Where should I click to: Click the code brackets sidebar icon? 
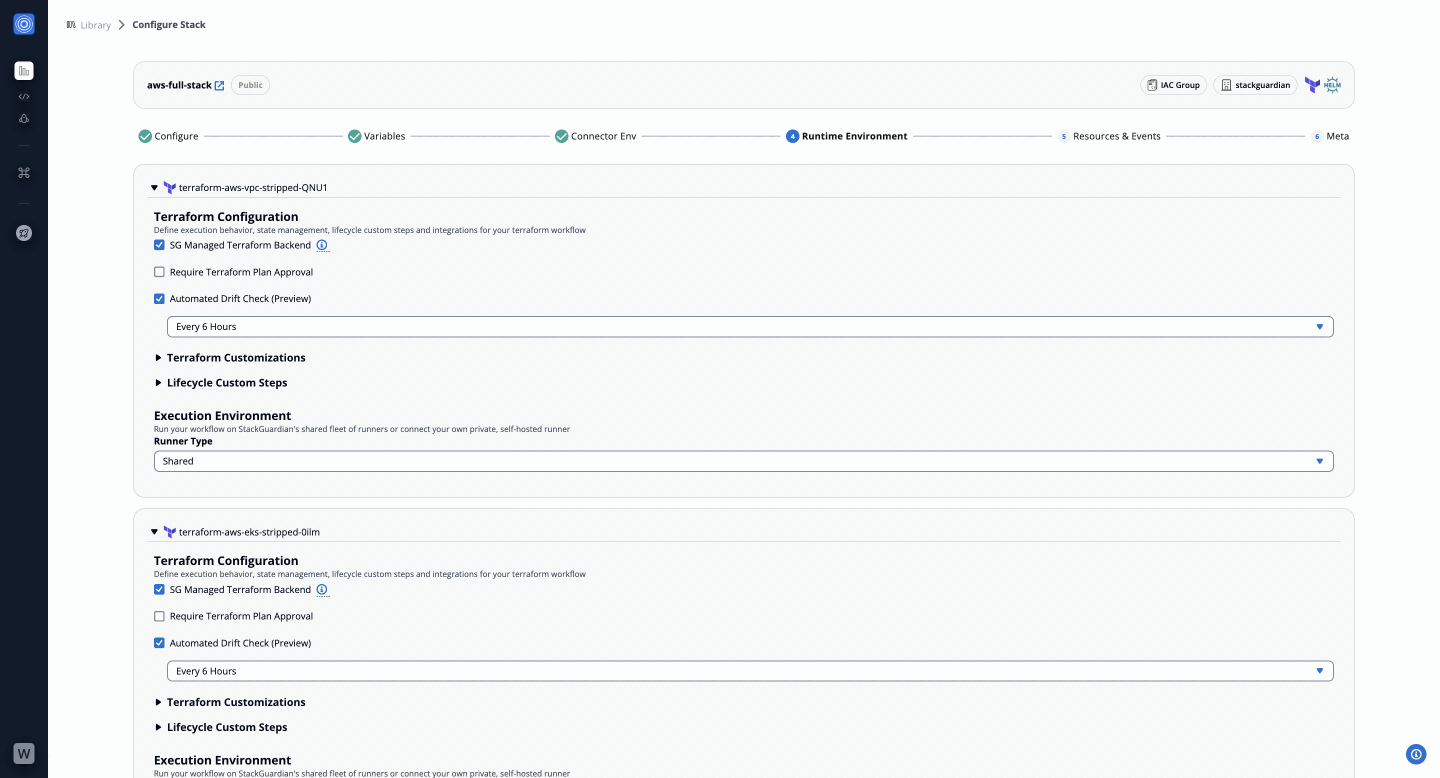click(24, 96)
